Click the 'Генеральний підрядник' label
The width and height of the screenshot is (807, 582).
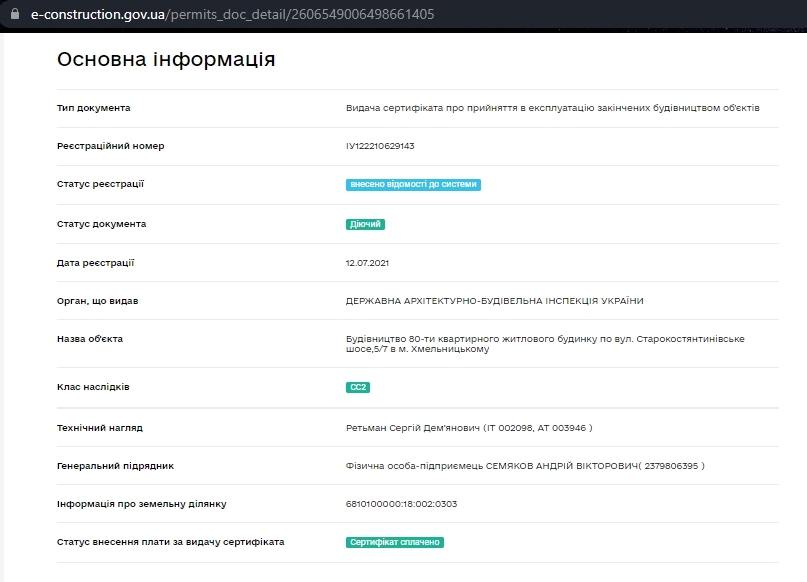pos(115,466)
